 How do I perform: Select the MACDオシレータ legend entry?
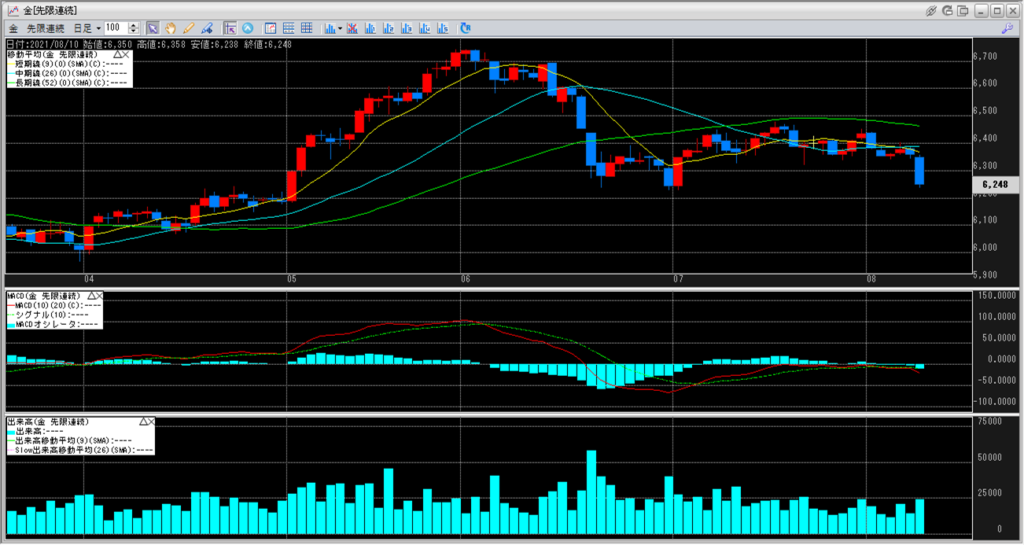coord(53,324)
